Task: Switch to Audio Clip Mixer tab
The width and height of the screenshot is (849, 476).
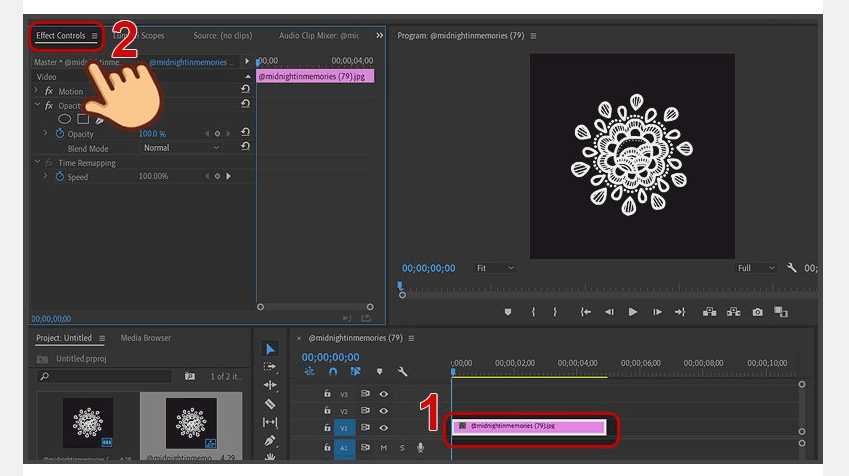Action: [319, 35]
